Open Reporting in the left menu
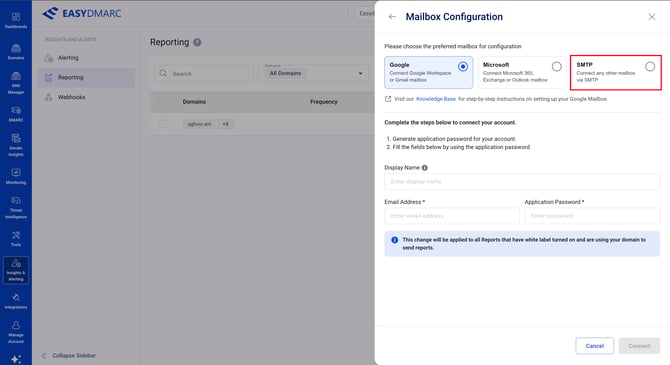The height and width of the screenshot is (365, 670). 86,77
